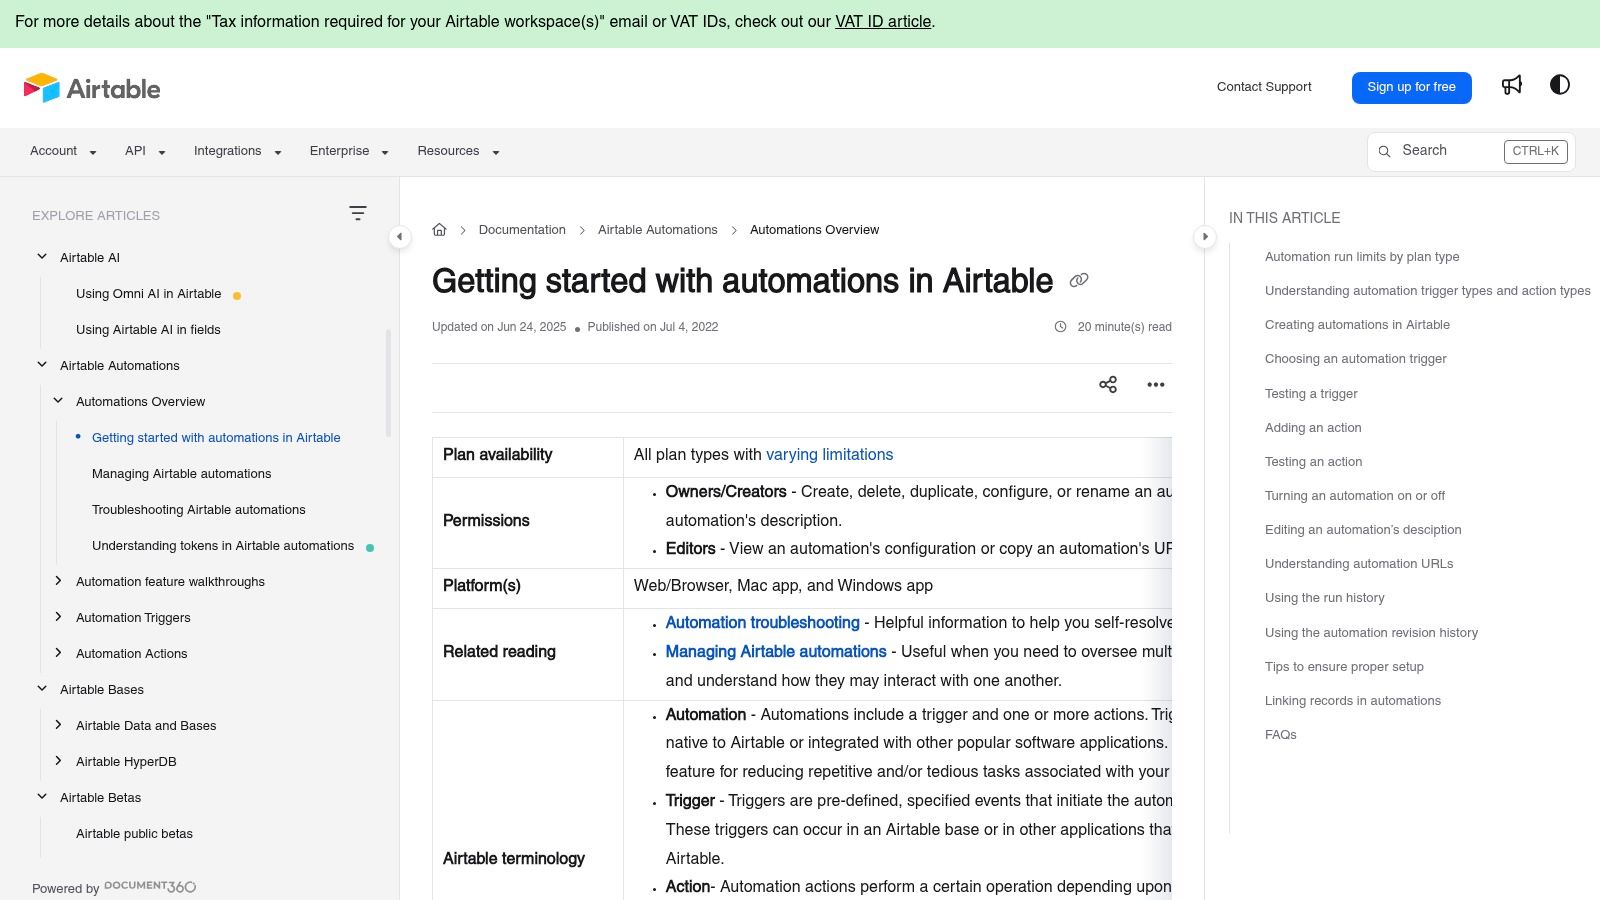Click the home breadcrumb icon
Viewport: 1600px width, 900px height.
pyautogui.click(x=440, y=229)
